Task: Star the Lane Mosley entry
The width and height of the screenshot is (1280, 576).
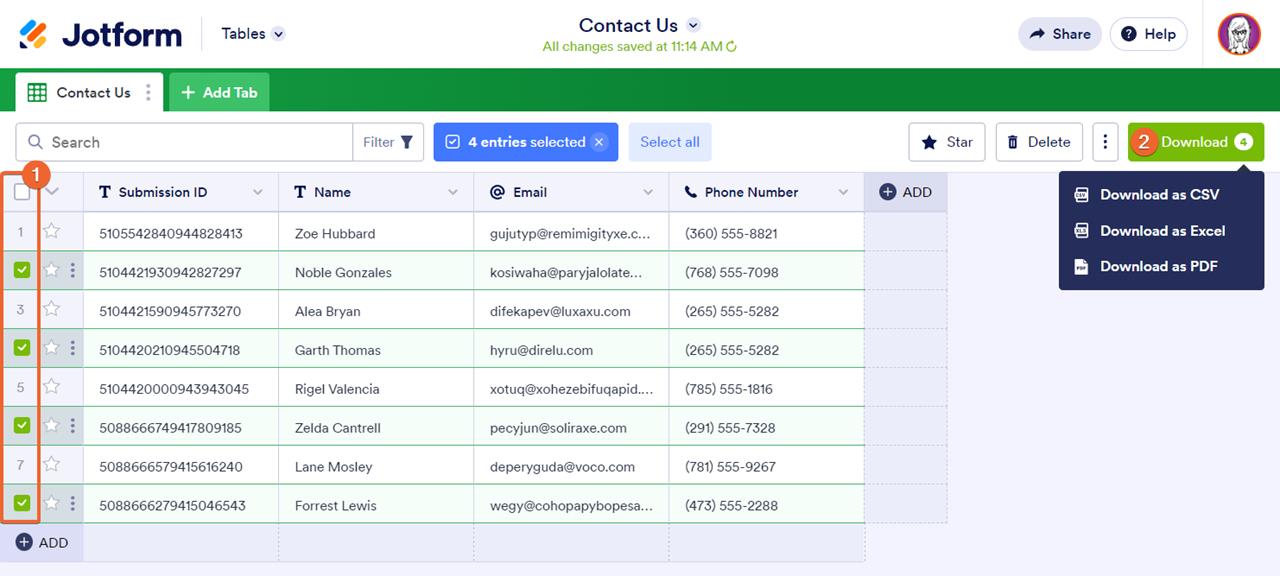Action: pyautogui.click(x=52, y=465)
